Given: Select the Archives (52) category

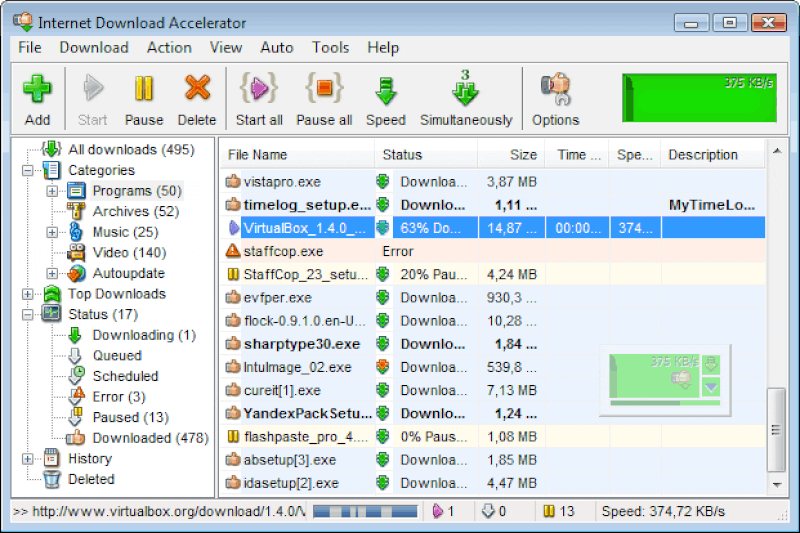Looking at the screenshot, I should click(136, 211).
